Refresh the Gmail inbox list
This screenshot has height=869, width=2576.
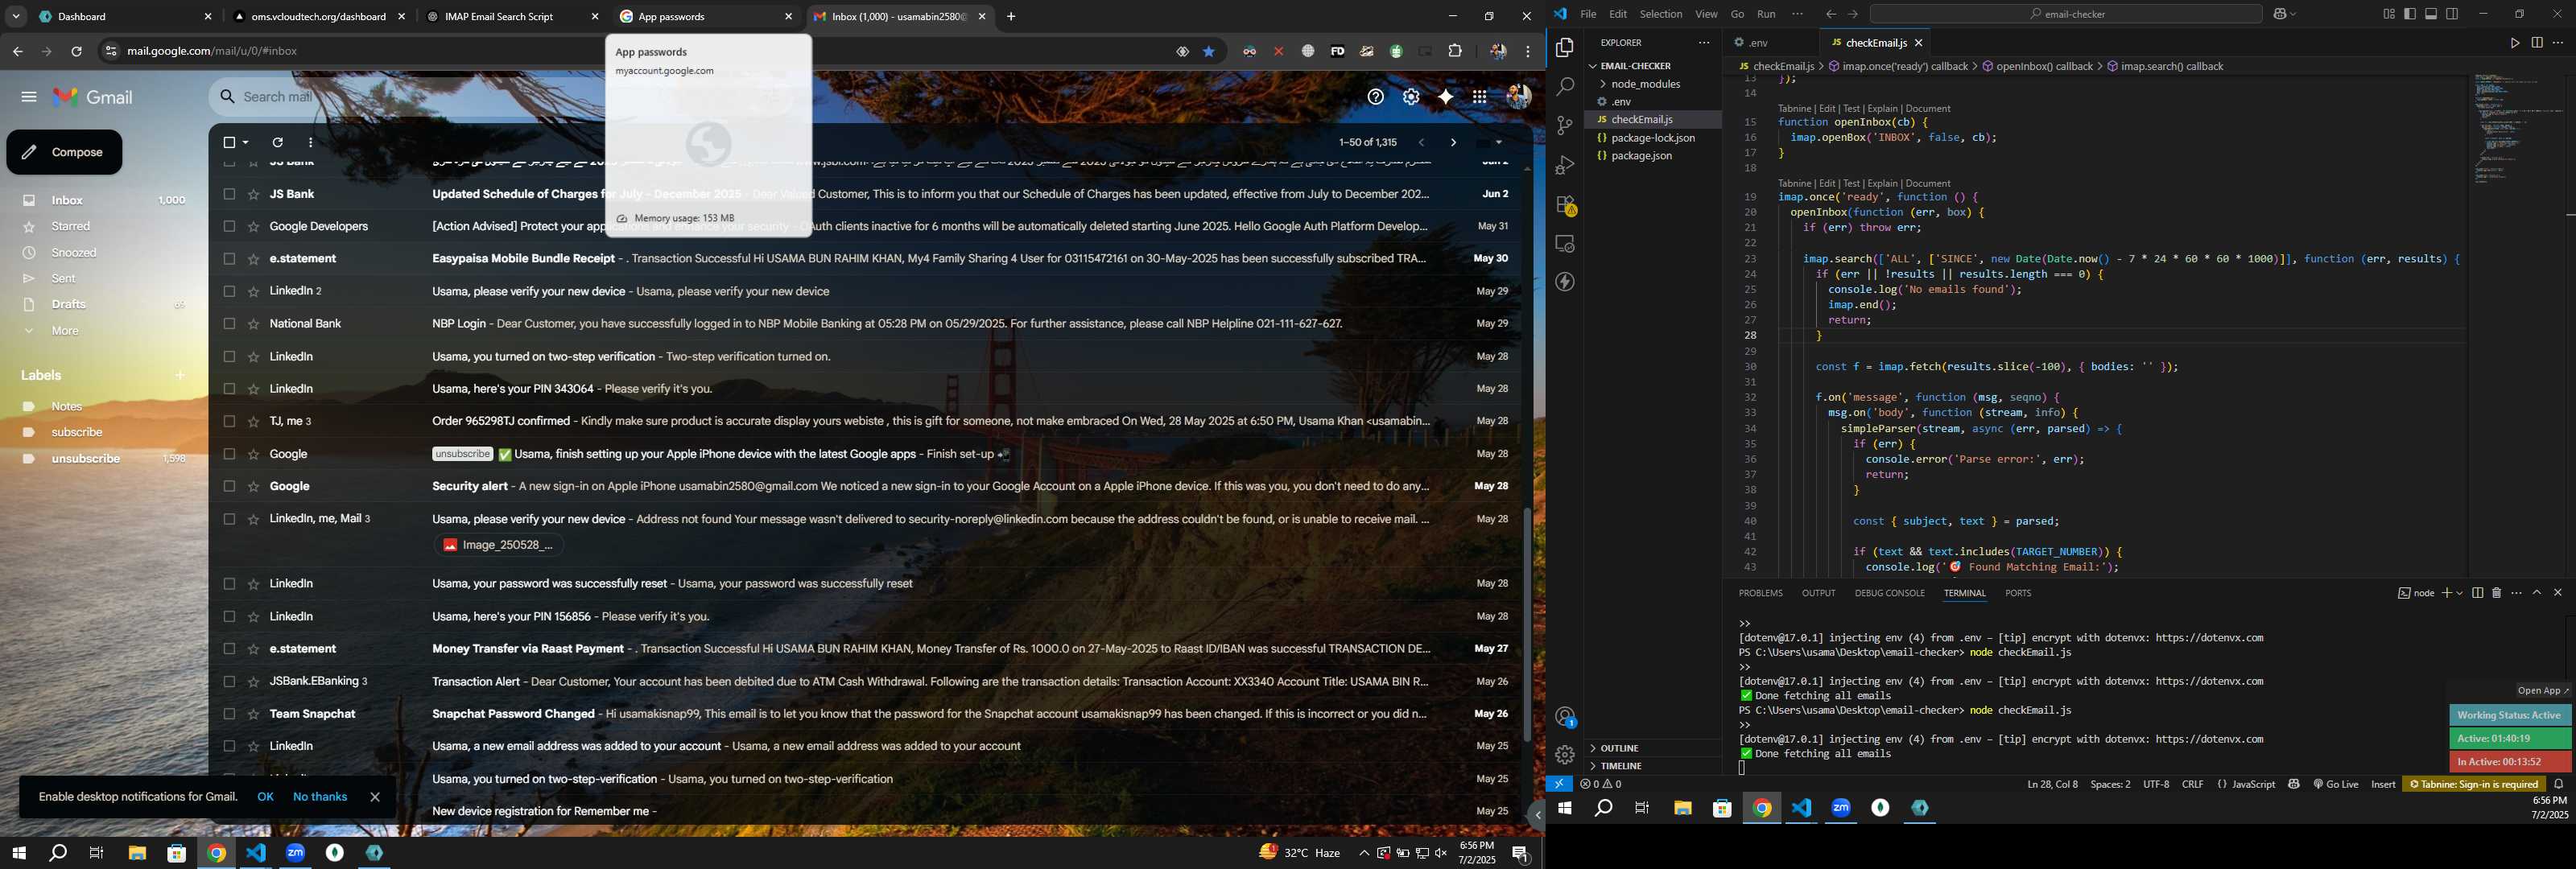pyautogui.click(x=278, y=143)
